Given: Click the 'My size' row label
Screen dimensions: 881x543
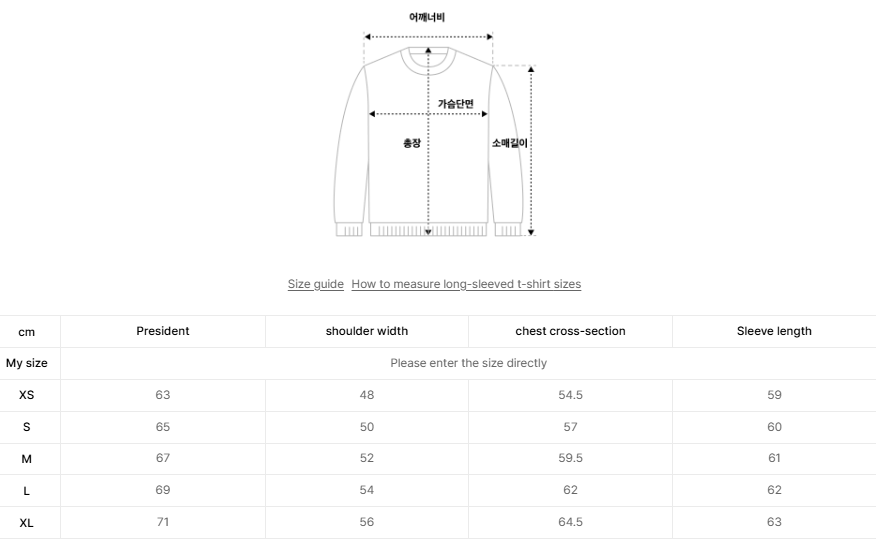Looking at the screenshot, I should pos(27,363).
